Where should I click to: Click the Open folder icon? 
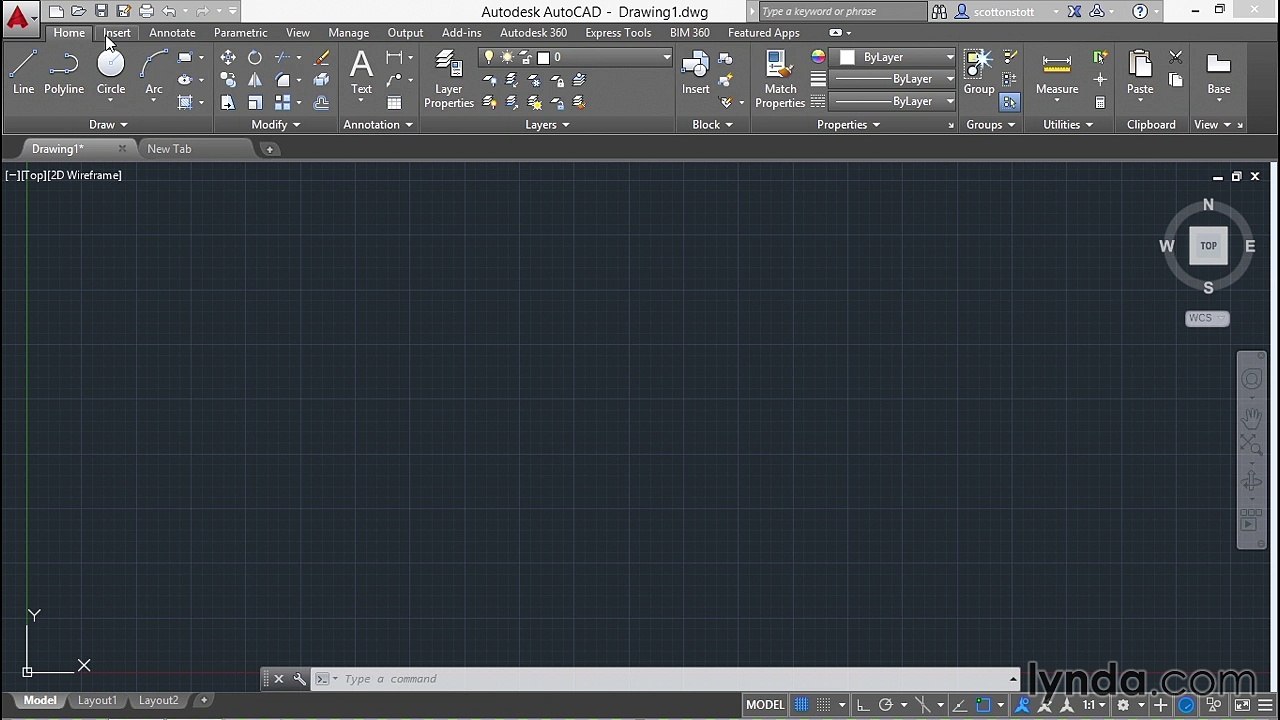pos(78,11)
